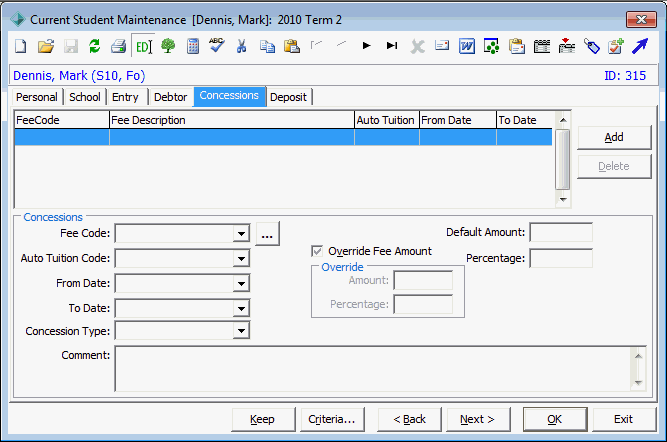Image resolution: width=667 pixels, height=442 pixels.
Task: Expand the Fee Code dropdown
Action: pyautogui.click(x=241, y=234)
